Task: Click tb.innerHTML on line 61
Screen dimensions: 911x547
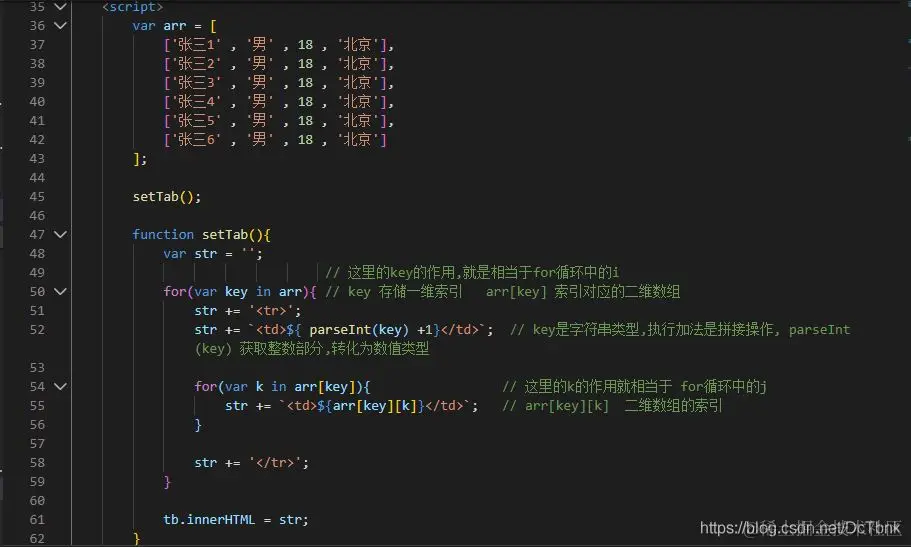Action: point(209,520)
